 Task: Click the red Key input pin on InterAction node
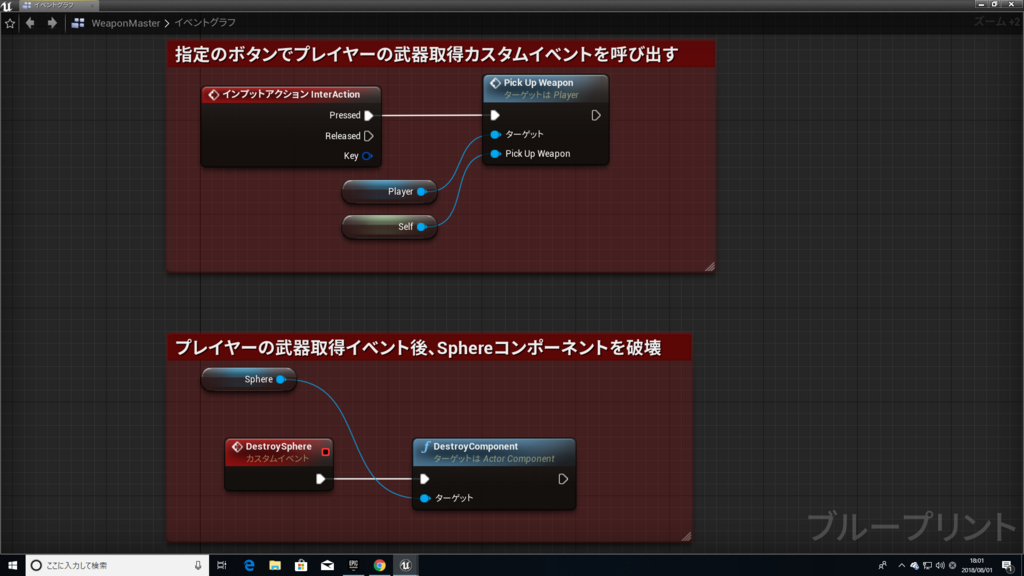click(x=368, y=155)
